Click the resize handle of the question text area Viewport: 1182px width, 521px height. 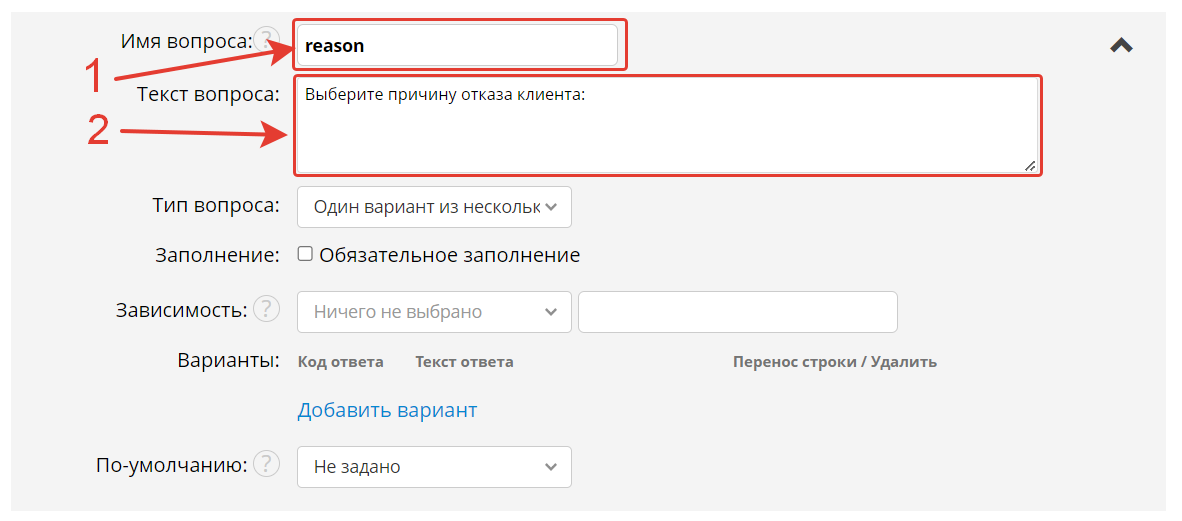[1030, 166]
